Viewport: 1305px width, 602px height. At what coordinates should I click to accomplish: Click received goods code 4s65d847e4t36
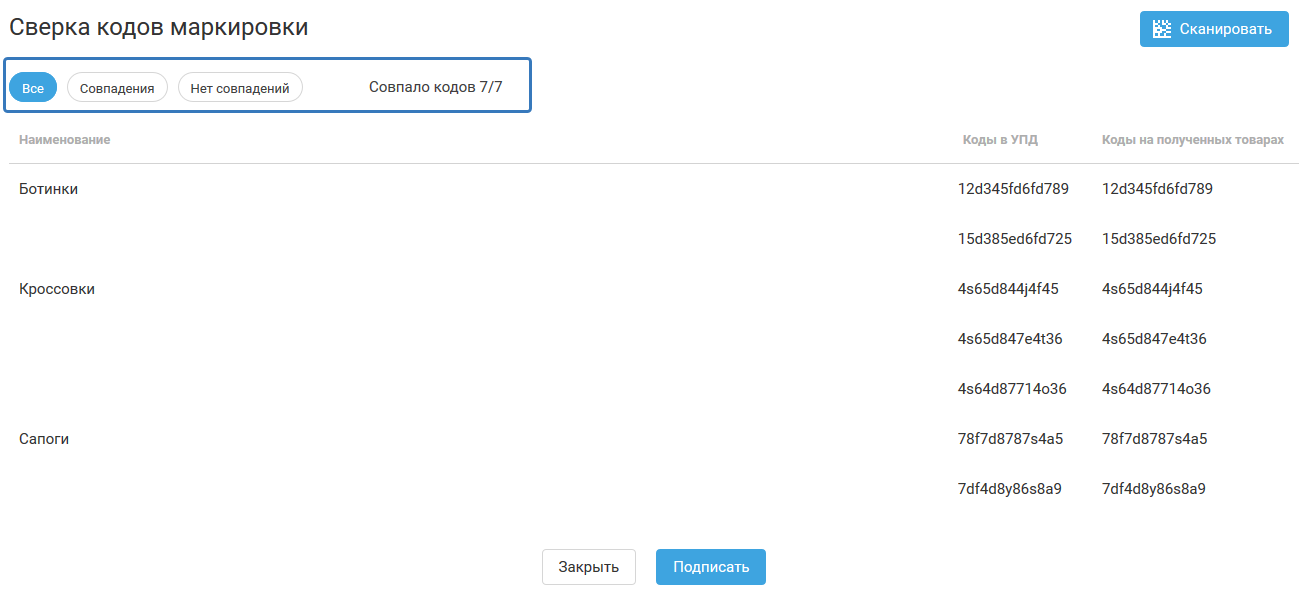tap(1154, 339)
